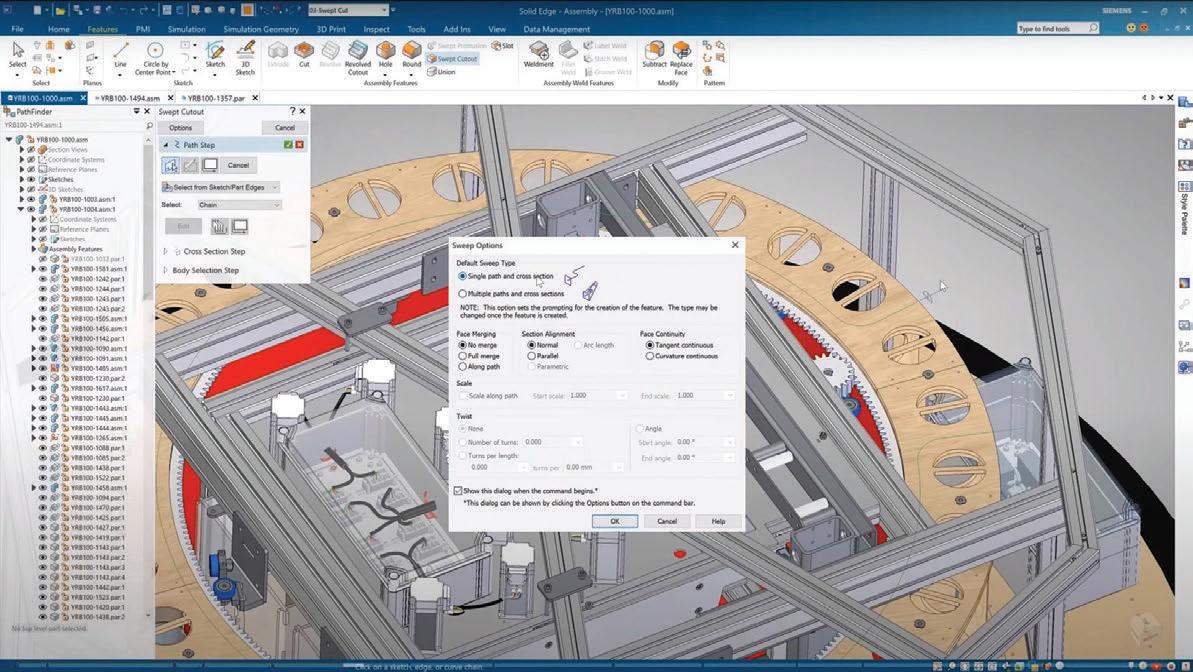
Task: Open the PMI ribbon tab
Action: pos(142,29)
